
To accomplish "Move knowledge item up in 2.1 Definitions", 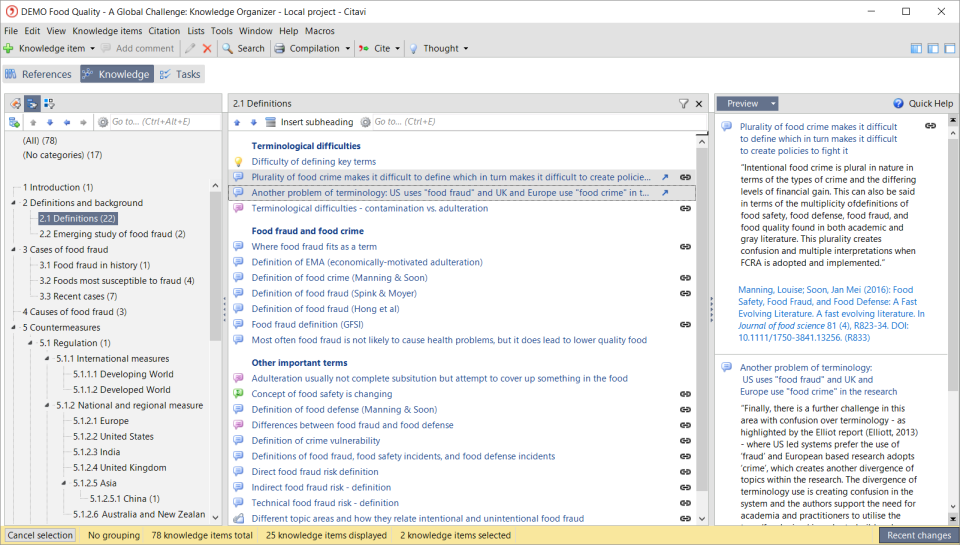I will (238, 122).
